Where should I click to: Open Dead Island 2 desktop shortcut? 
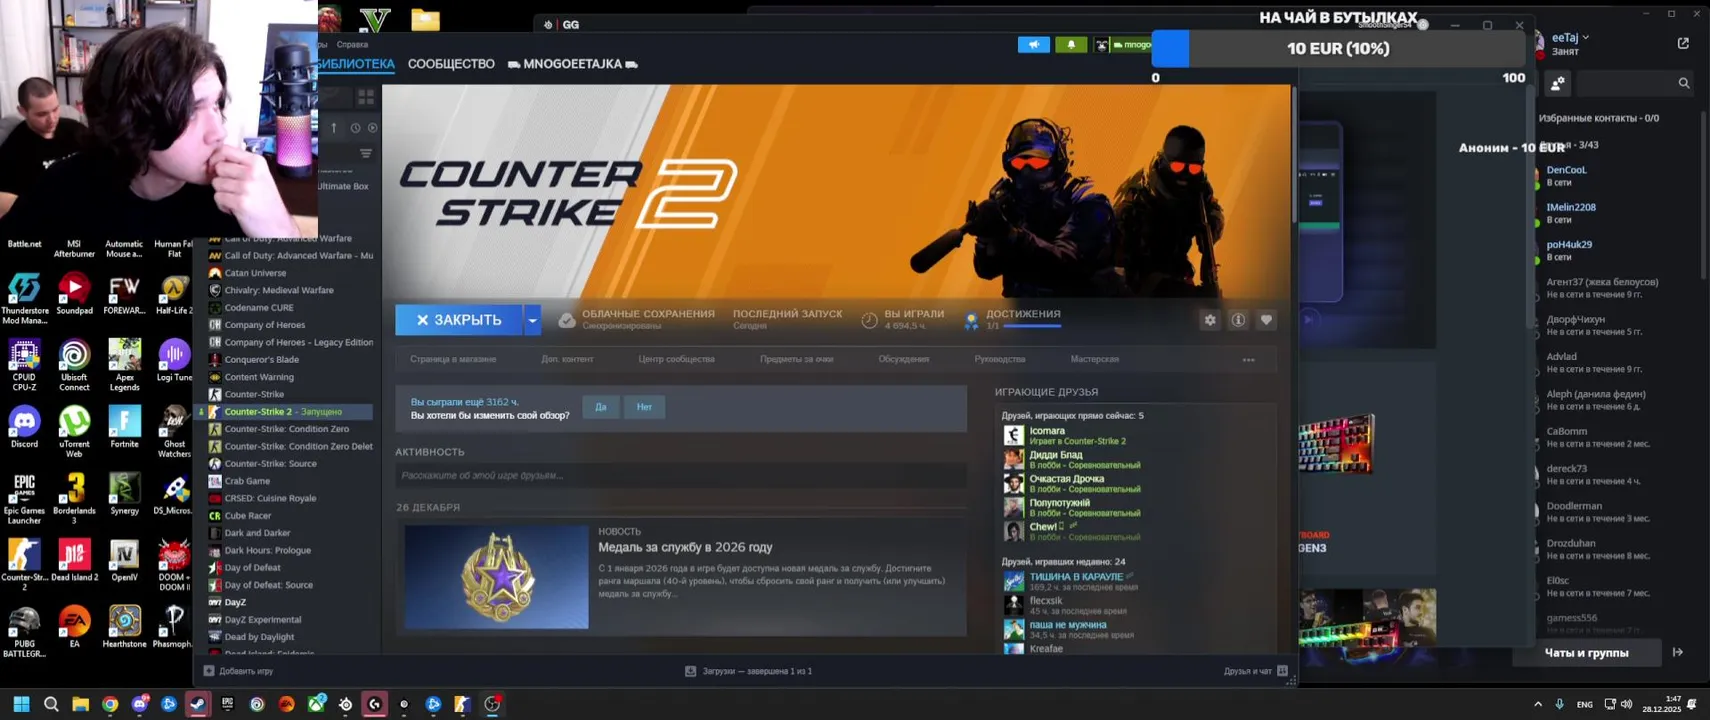[74, 560]
